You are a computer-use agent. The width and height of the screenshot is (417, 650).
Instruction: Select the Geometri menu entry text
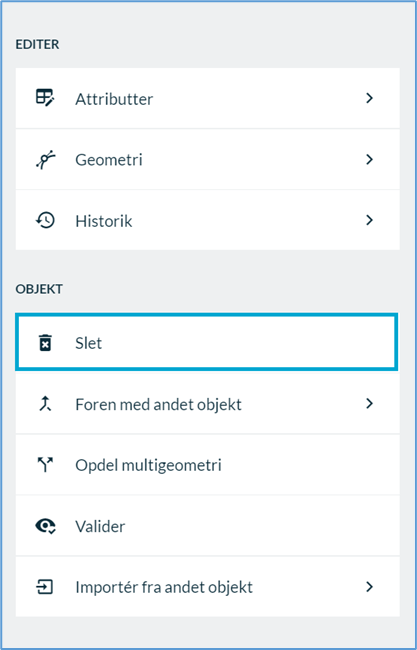pyautogui.click(x=109, y=160)
